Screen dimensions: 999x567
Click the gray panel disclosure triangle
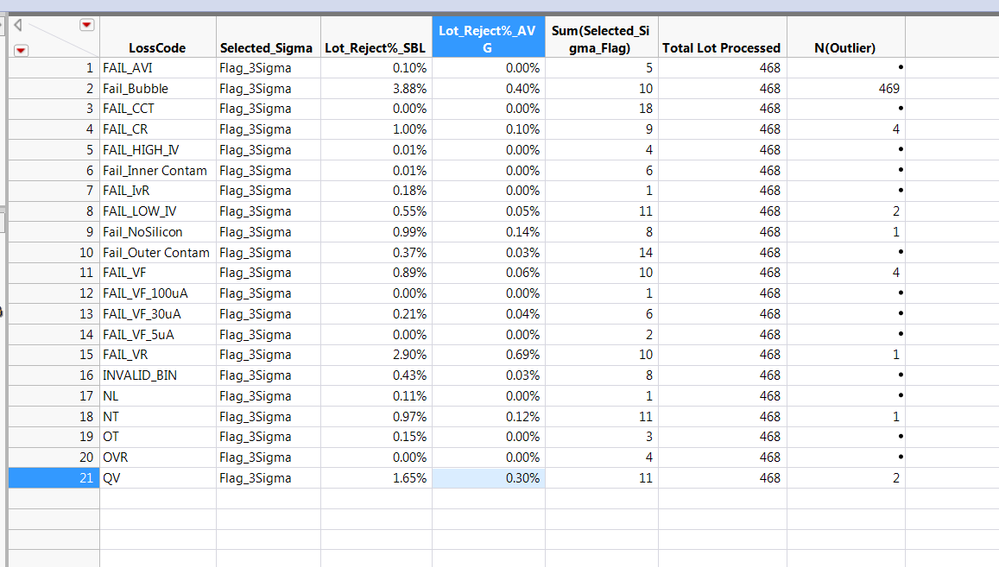pyautogui.click(x=18, y=26)
